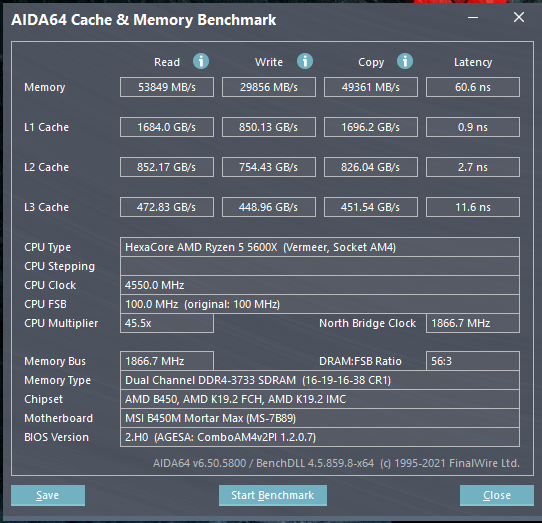
Task: Select Memory read value 53849 MB/s
Action: click(x=167, y=87)
